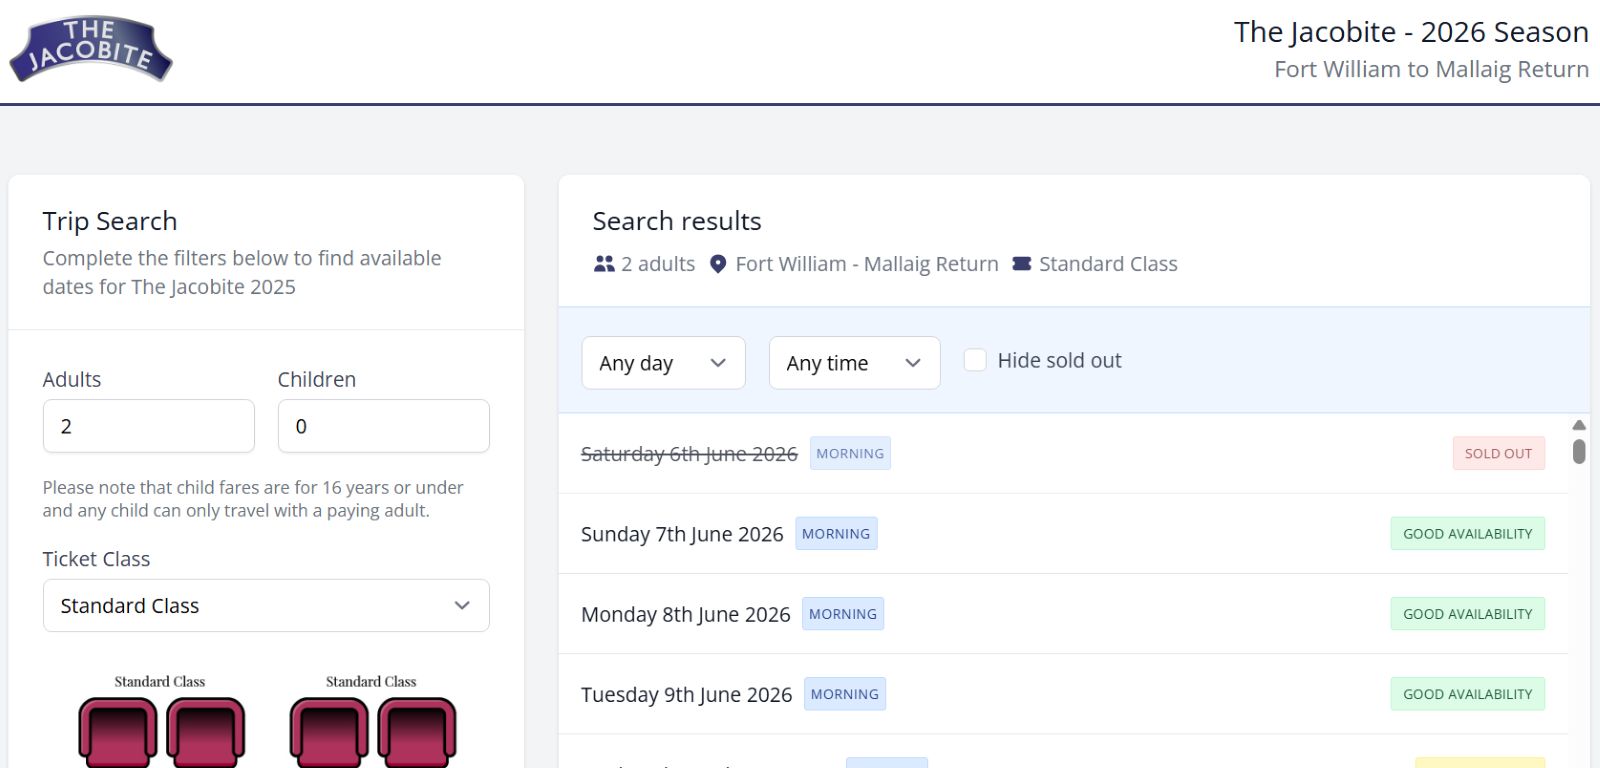Select Monday 8th June 2026 trip
Screen dimensions: 1600x768
1063,614
